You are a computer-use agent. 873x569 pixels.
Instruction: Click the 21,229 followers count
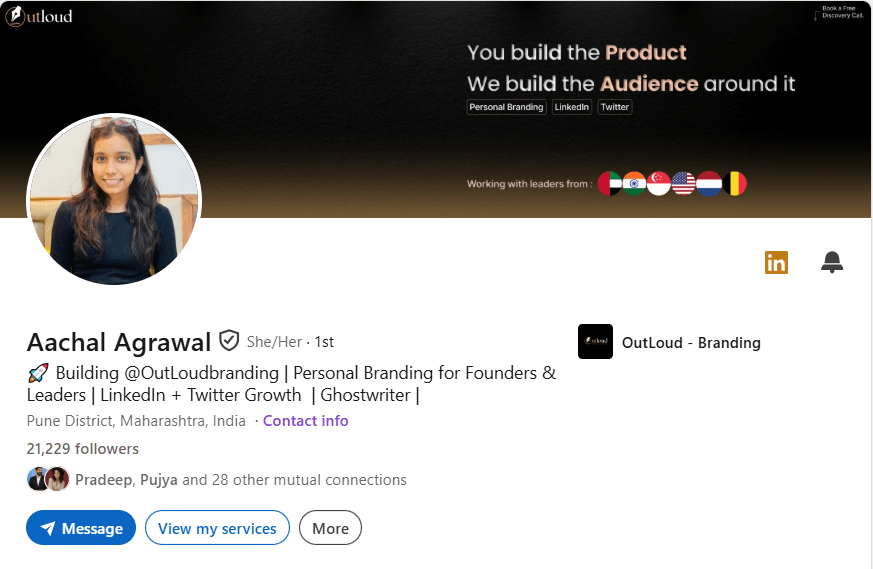click(x=83, y=449)
